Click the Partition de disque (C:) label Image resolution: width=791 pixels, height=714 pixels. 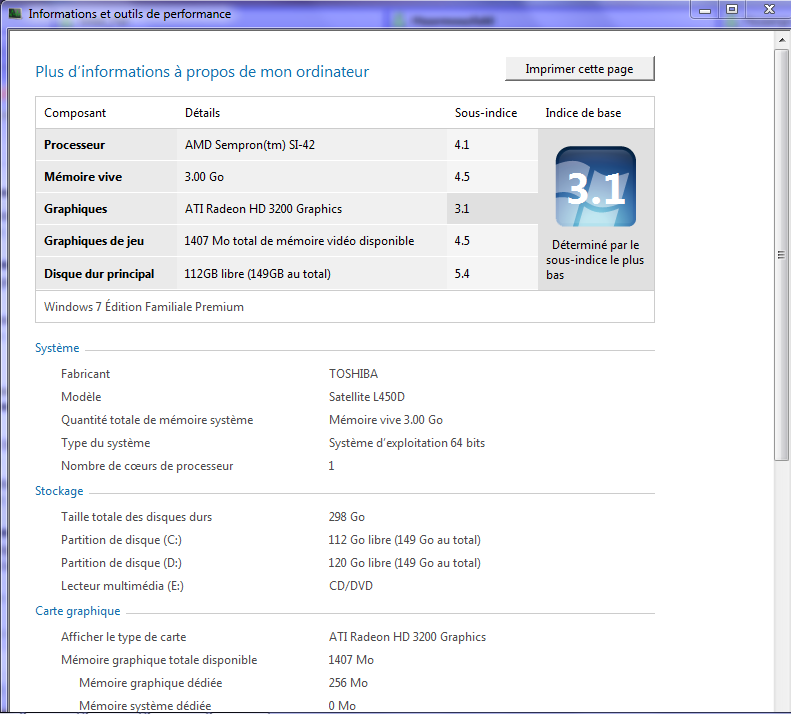pos(121,540)
